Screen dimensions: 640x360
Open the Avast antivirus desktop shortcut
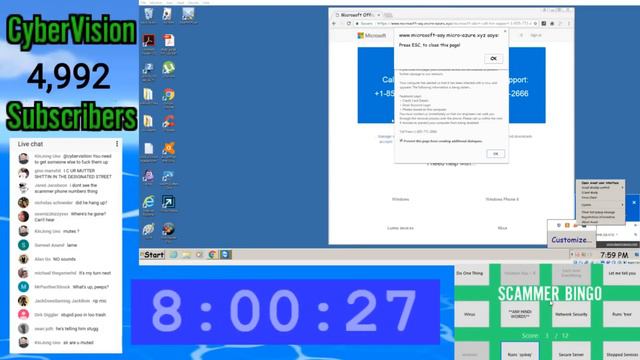[168, 151]
